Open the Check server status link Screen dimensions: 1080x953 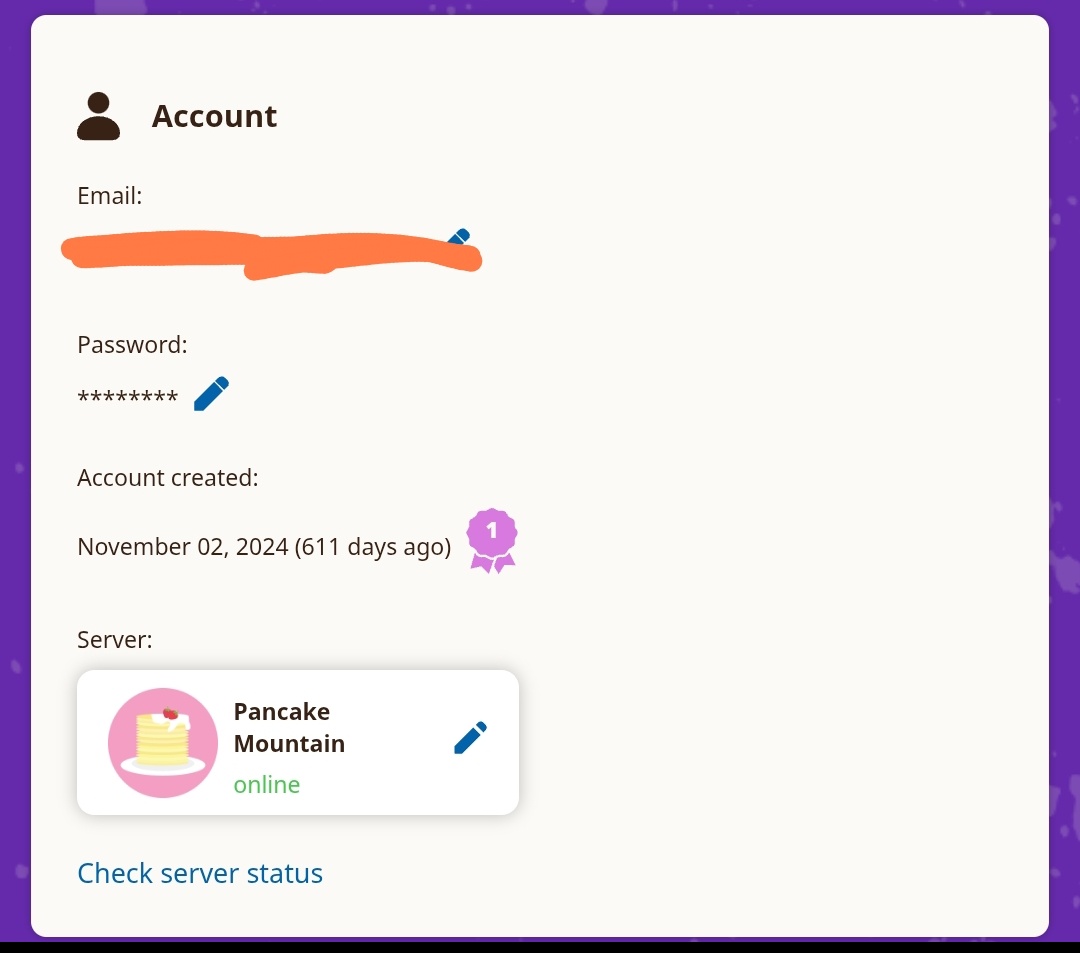coord(200,873)
